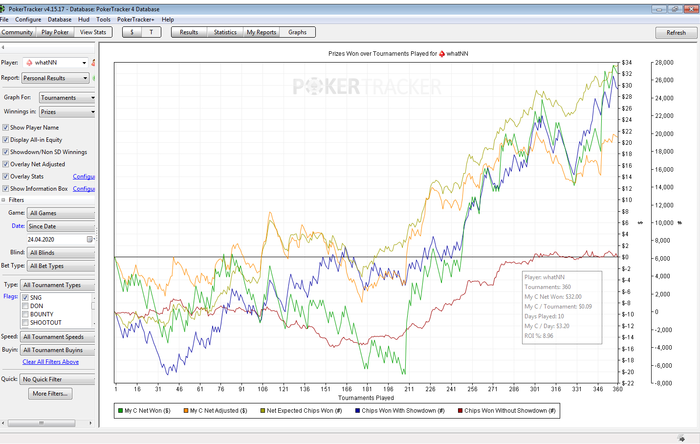This screenshot has width=700, height=444.
Task: Click the Refresh button
Action: [676, 33]
